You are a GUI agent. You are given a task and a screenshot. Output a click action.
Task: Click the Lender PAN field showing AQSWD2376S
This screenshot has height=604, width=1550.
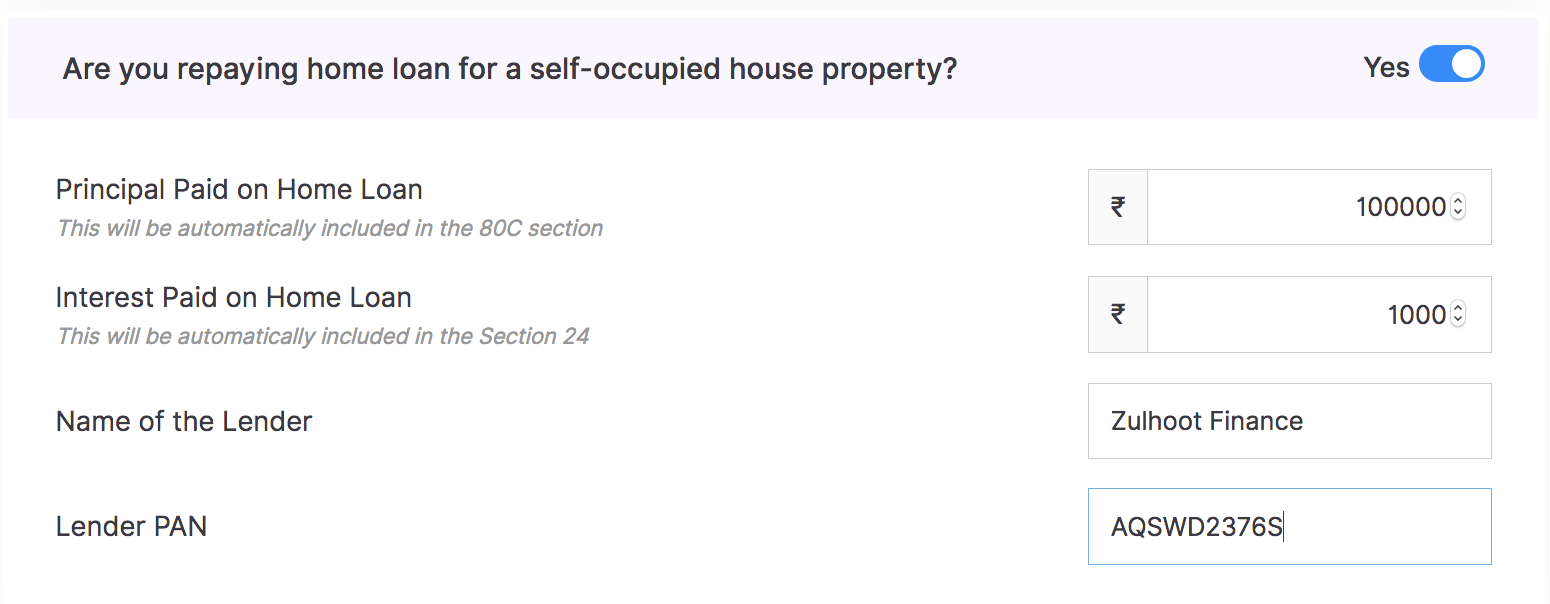pyautogui.click(x=1290, y=526)
